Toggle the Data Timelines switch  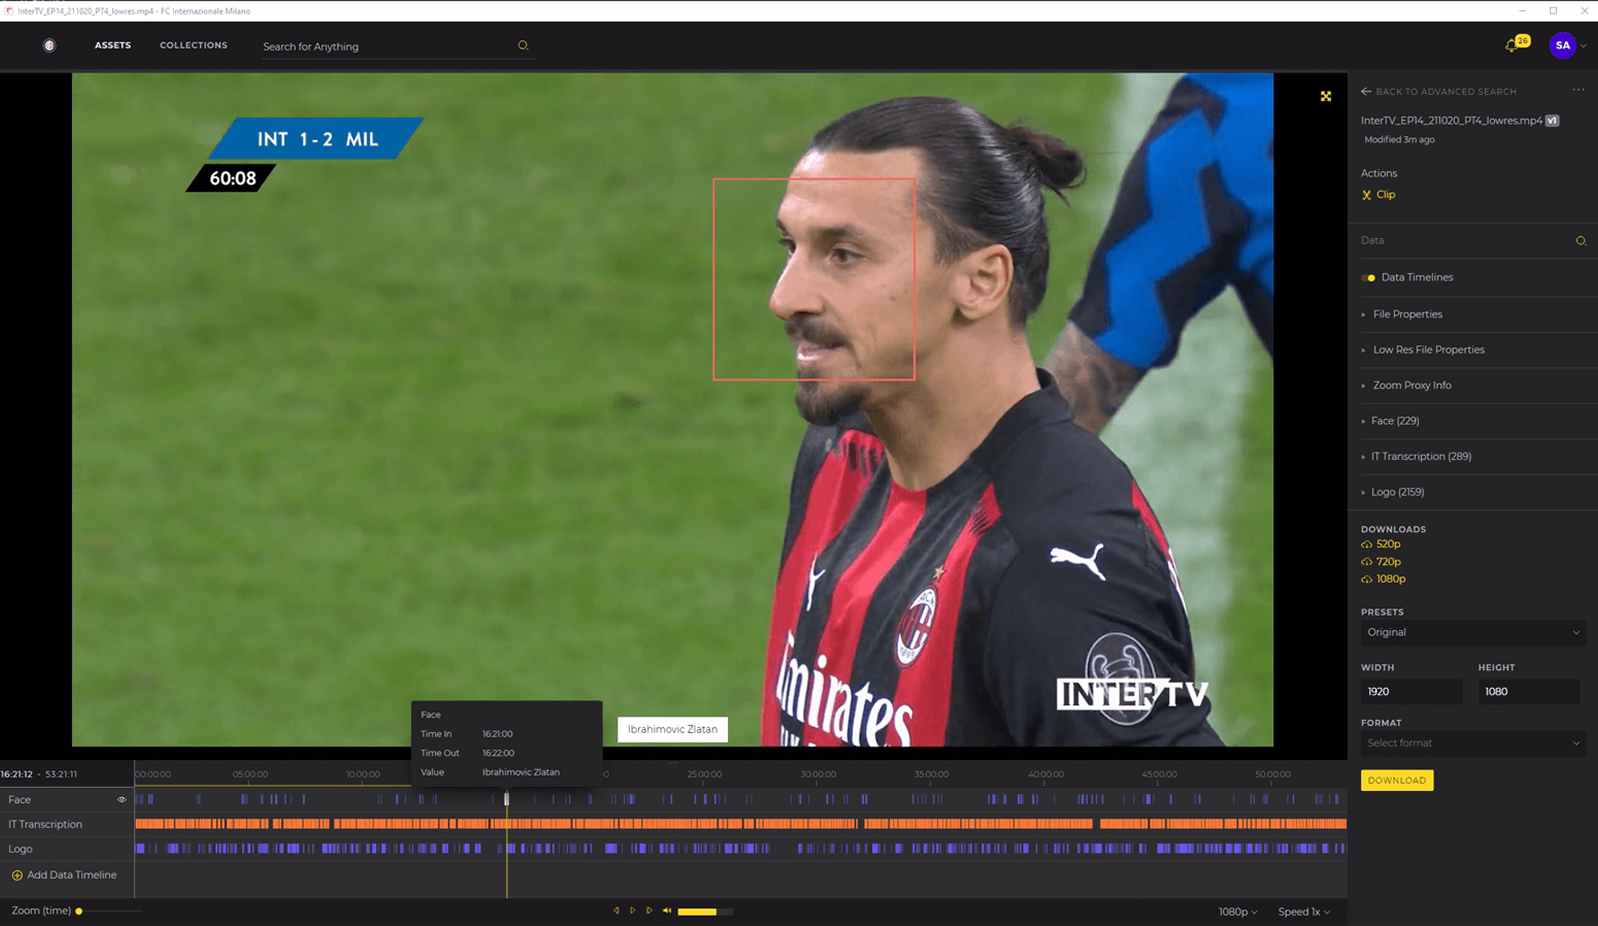pos(1368,278)
